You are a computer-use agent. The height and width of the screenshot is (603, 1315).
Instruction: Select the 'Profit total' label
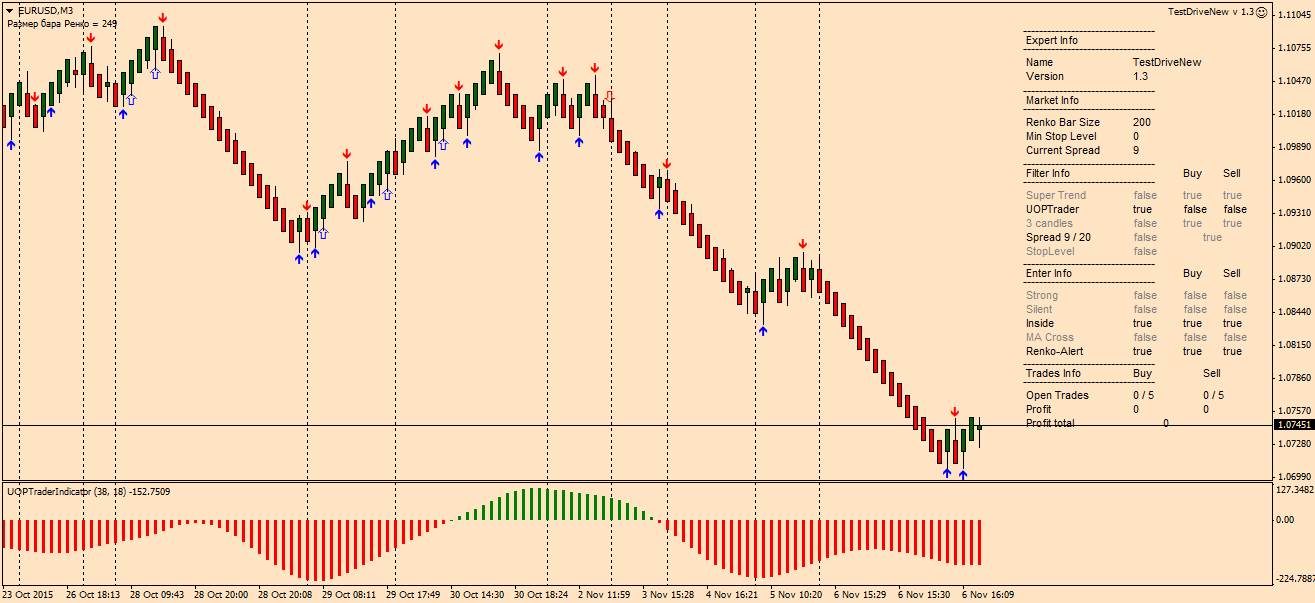tap(1050, 423)
